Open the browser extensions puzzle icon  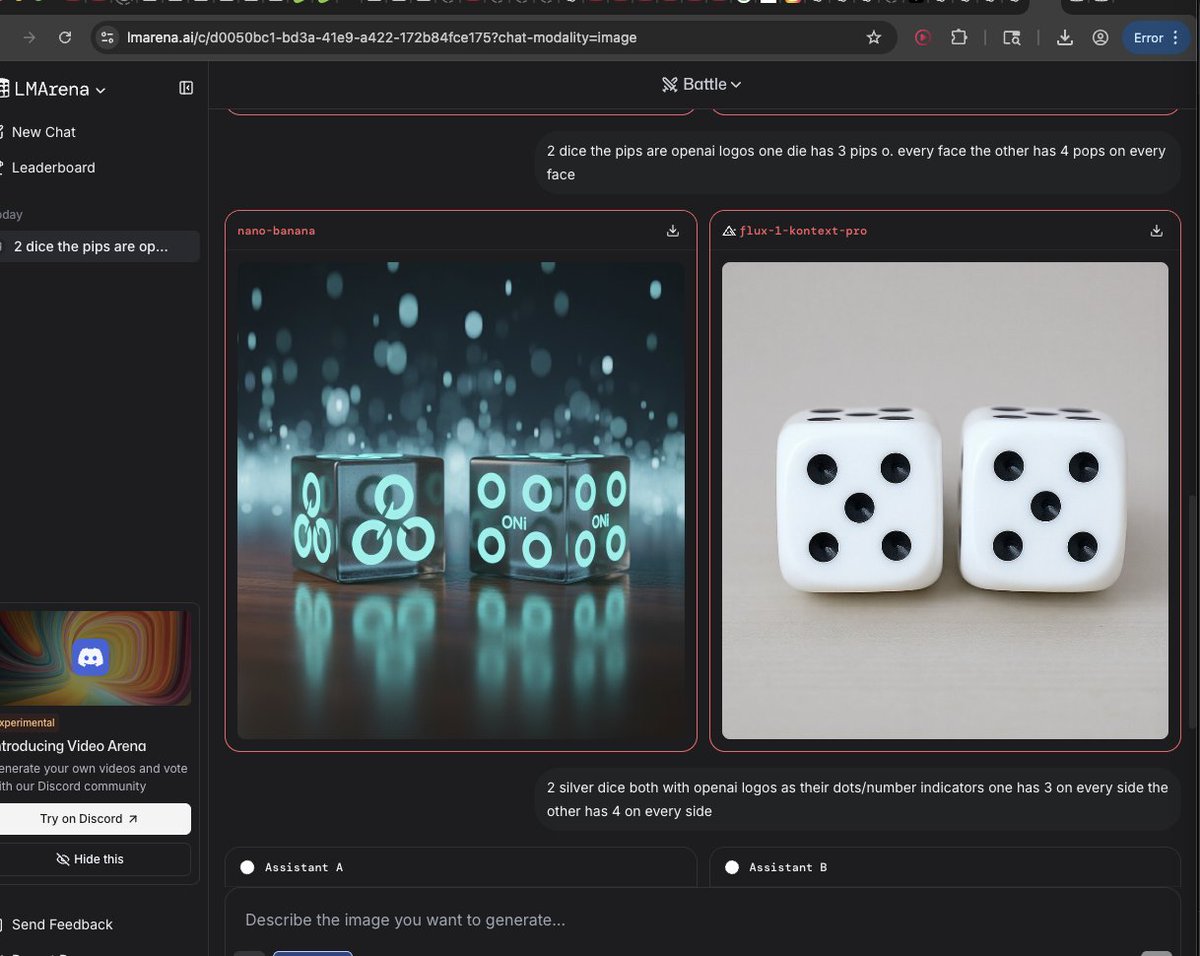coord(958,37)
